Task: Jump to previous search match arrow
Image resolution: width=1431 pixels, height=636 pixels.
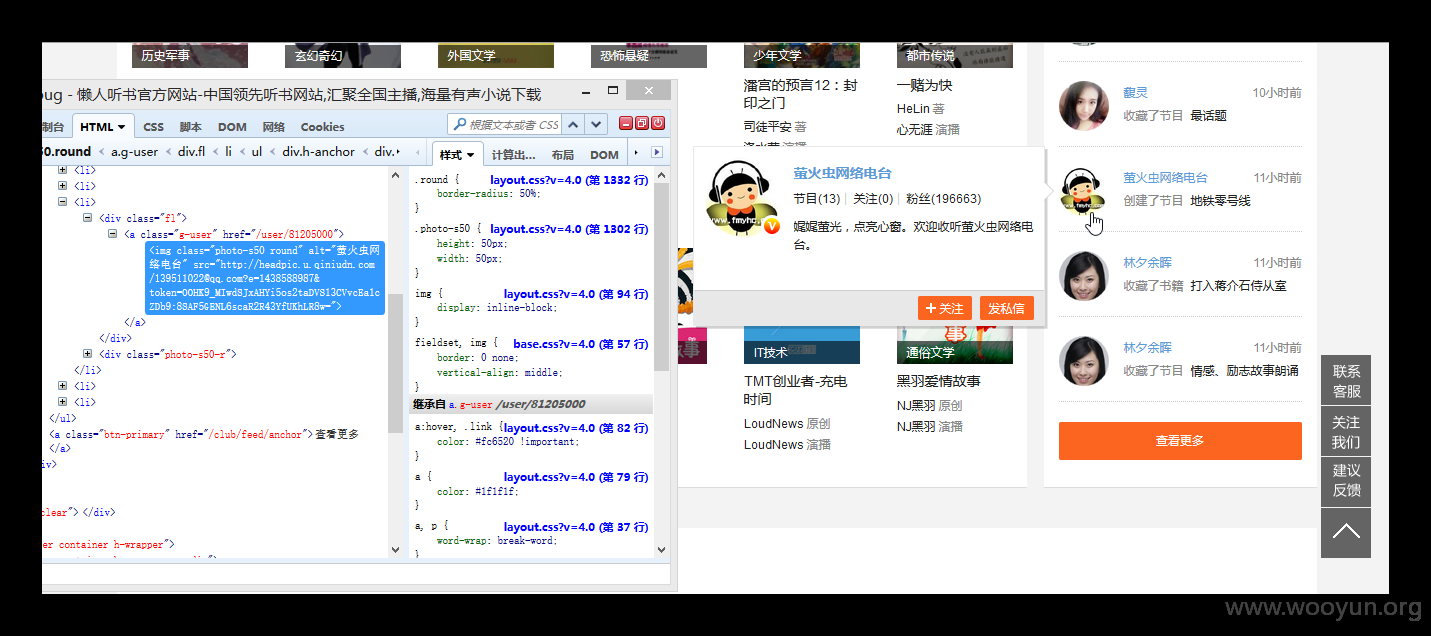Action: click(574, 125)
